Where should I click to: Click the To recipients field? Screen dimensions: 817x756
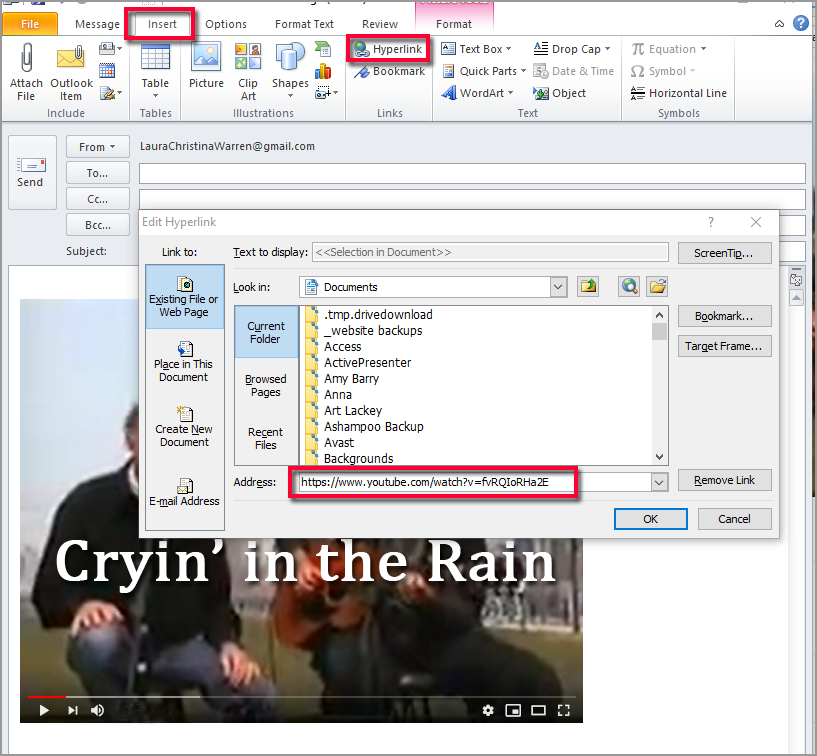pos(472,173)
